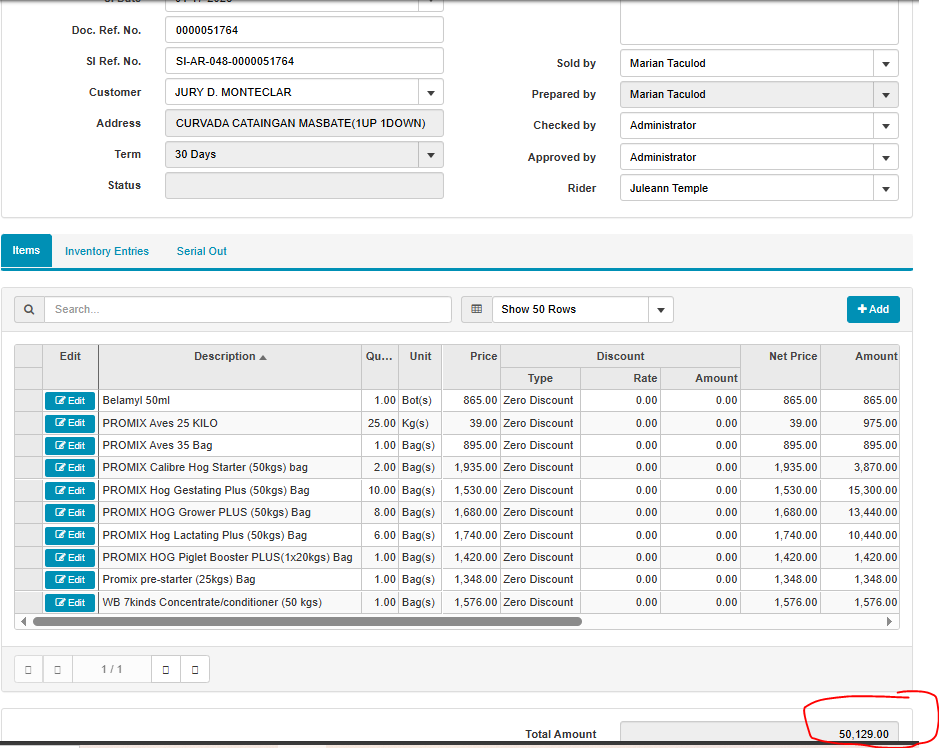This screenshot has height=748, width=939.
Task: Click Add to insert a new item
Action: [x=872, y=310]
